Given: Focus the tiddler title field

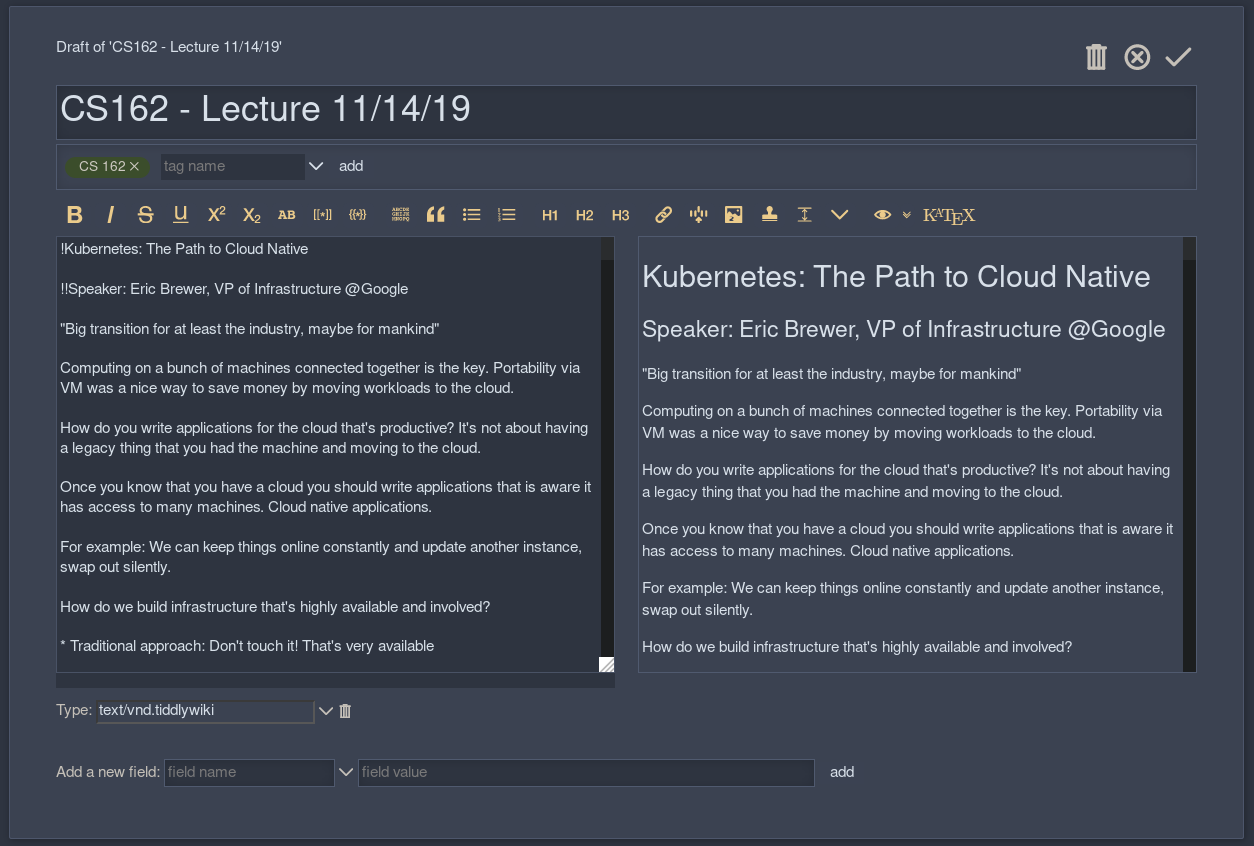Looking at the screenshot, I should tap(626, 112).
